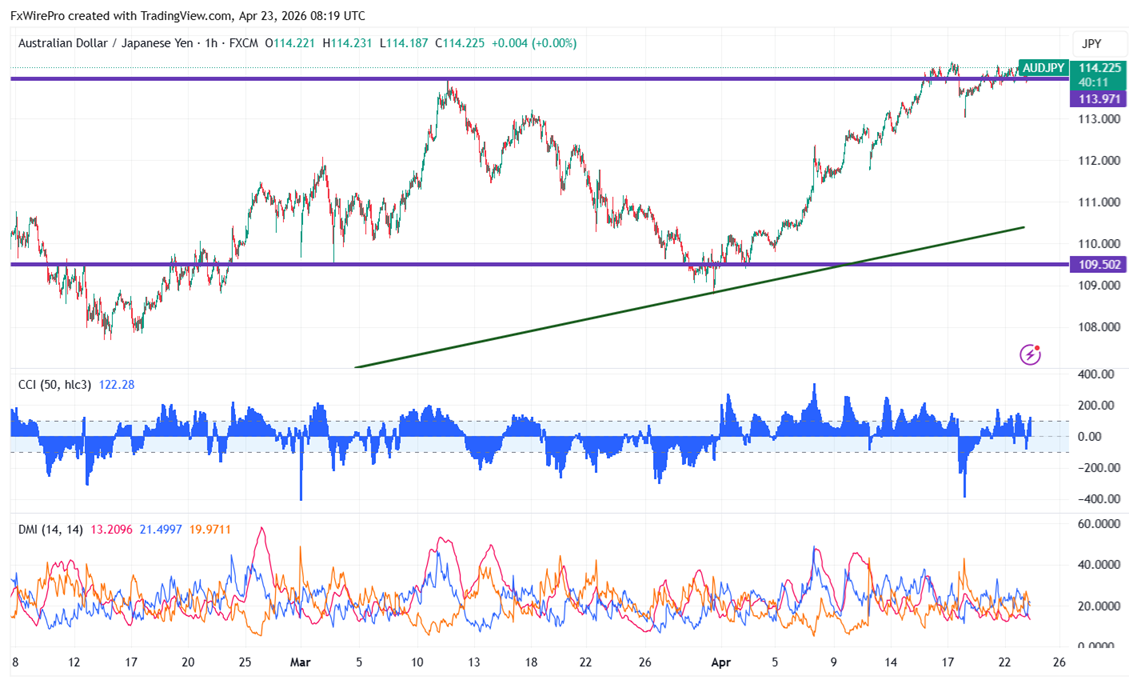Click the DMI blue value 21.4997
Screen dimensions: 1129x678
tap(161, 529)
